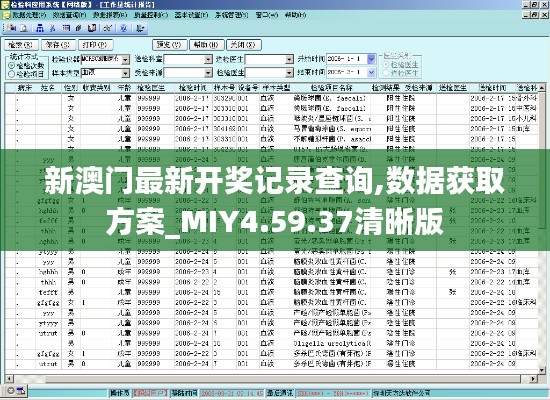The height and width of the screenshot is (400, 550).
Task: Click the exit door toolbar icon at the end
Action: click(140, 28)
